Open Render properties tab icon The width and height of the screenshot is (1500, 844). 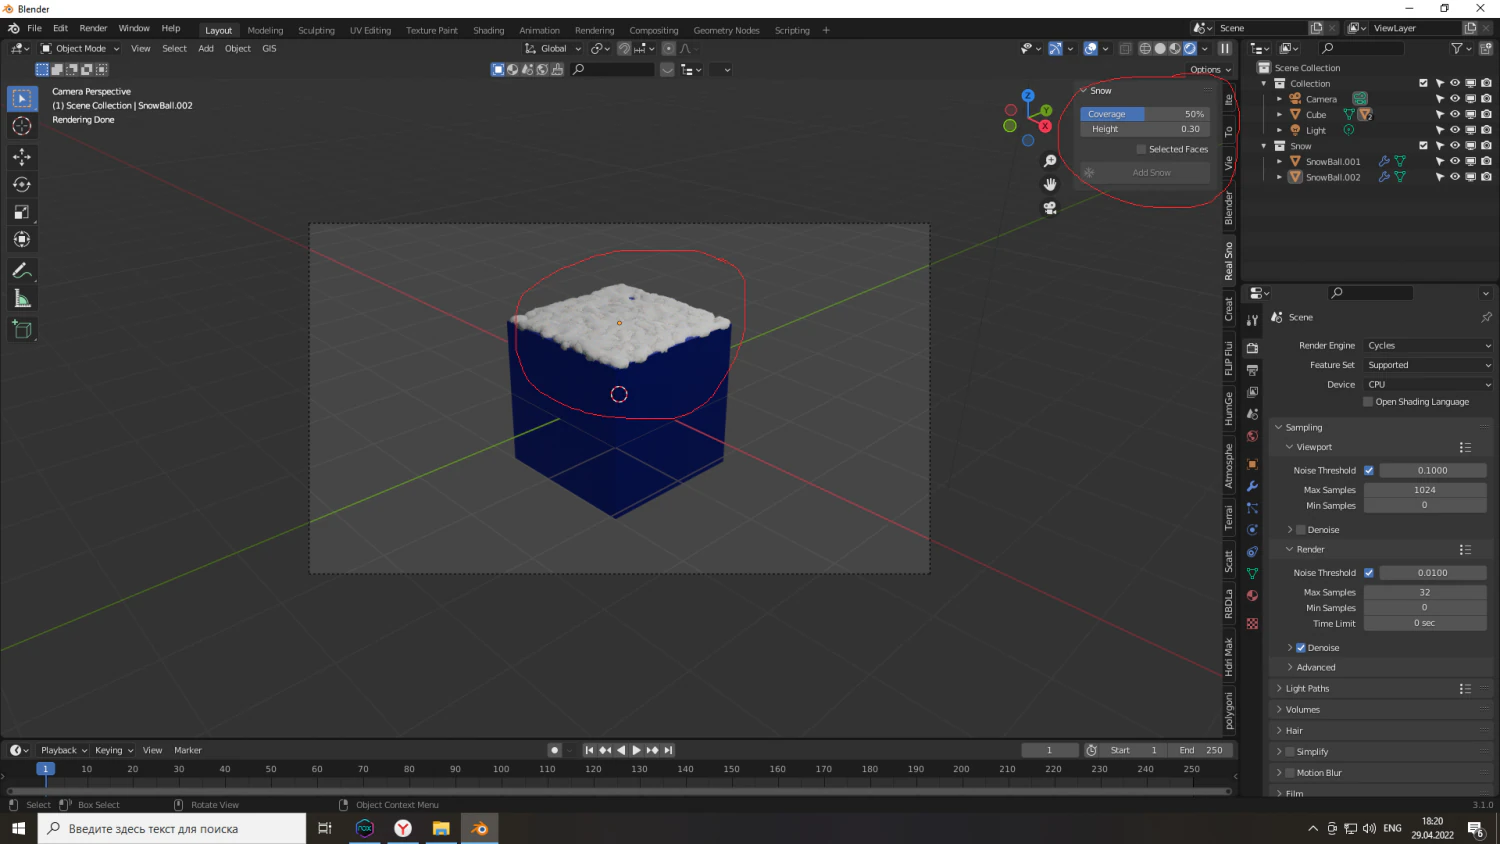click(1252, 348)
